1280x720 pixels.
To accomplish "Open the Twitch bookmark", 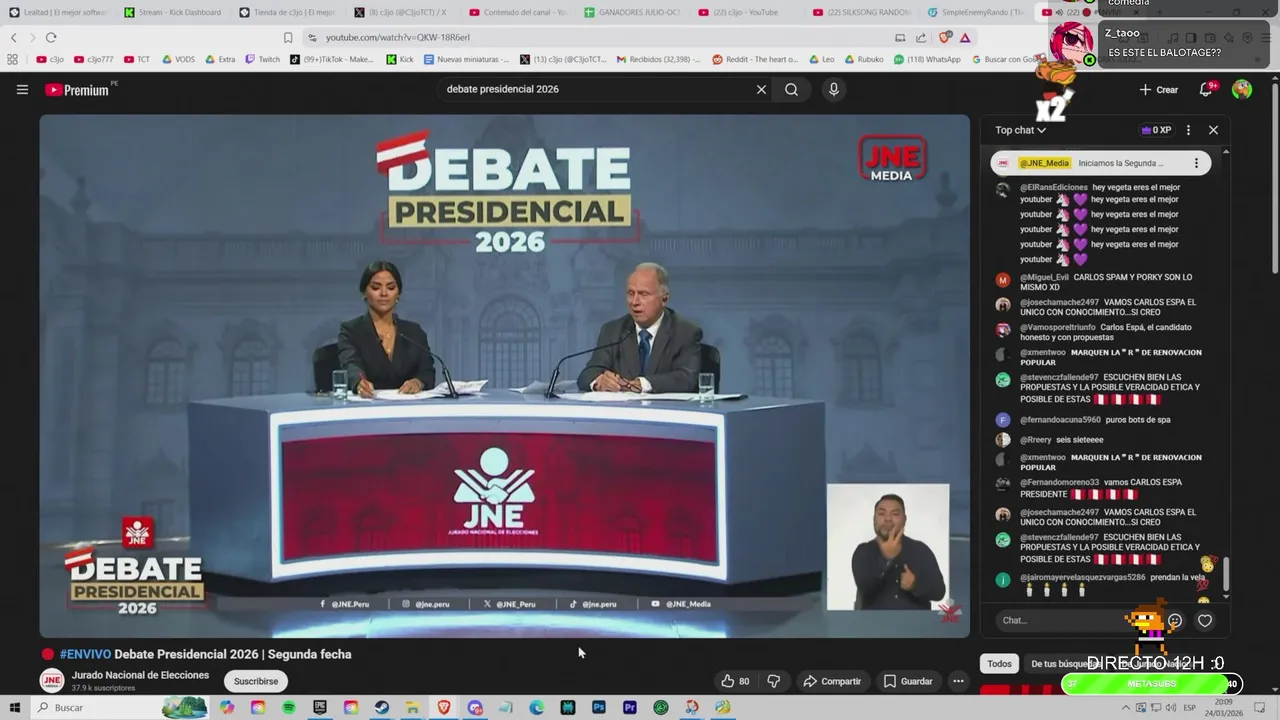I will [262, 59].
